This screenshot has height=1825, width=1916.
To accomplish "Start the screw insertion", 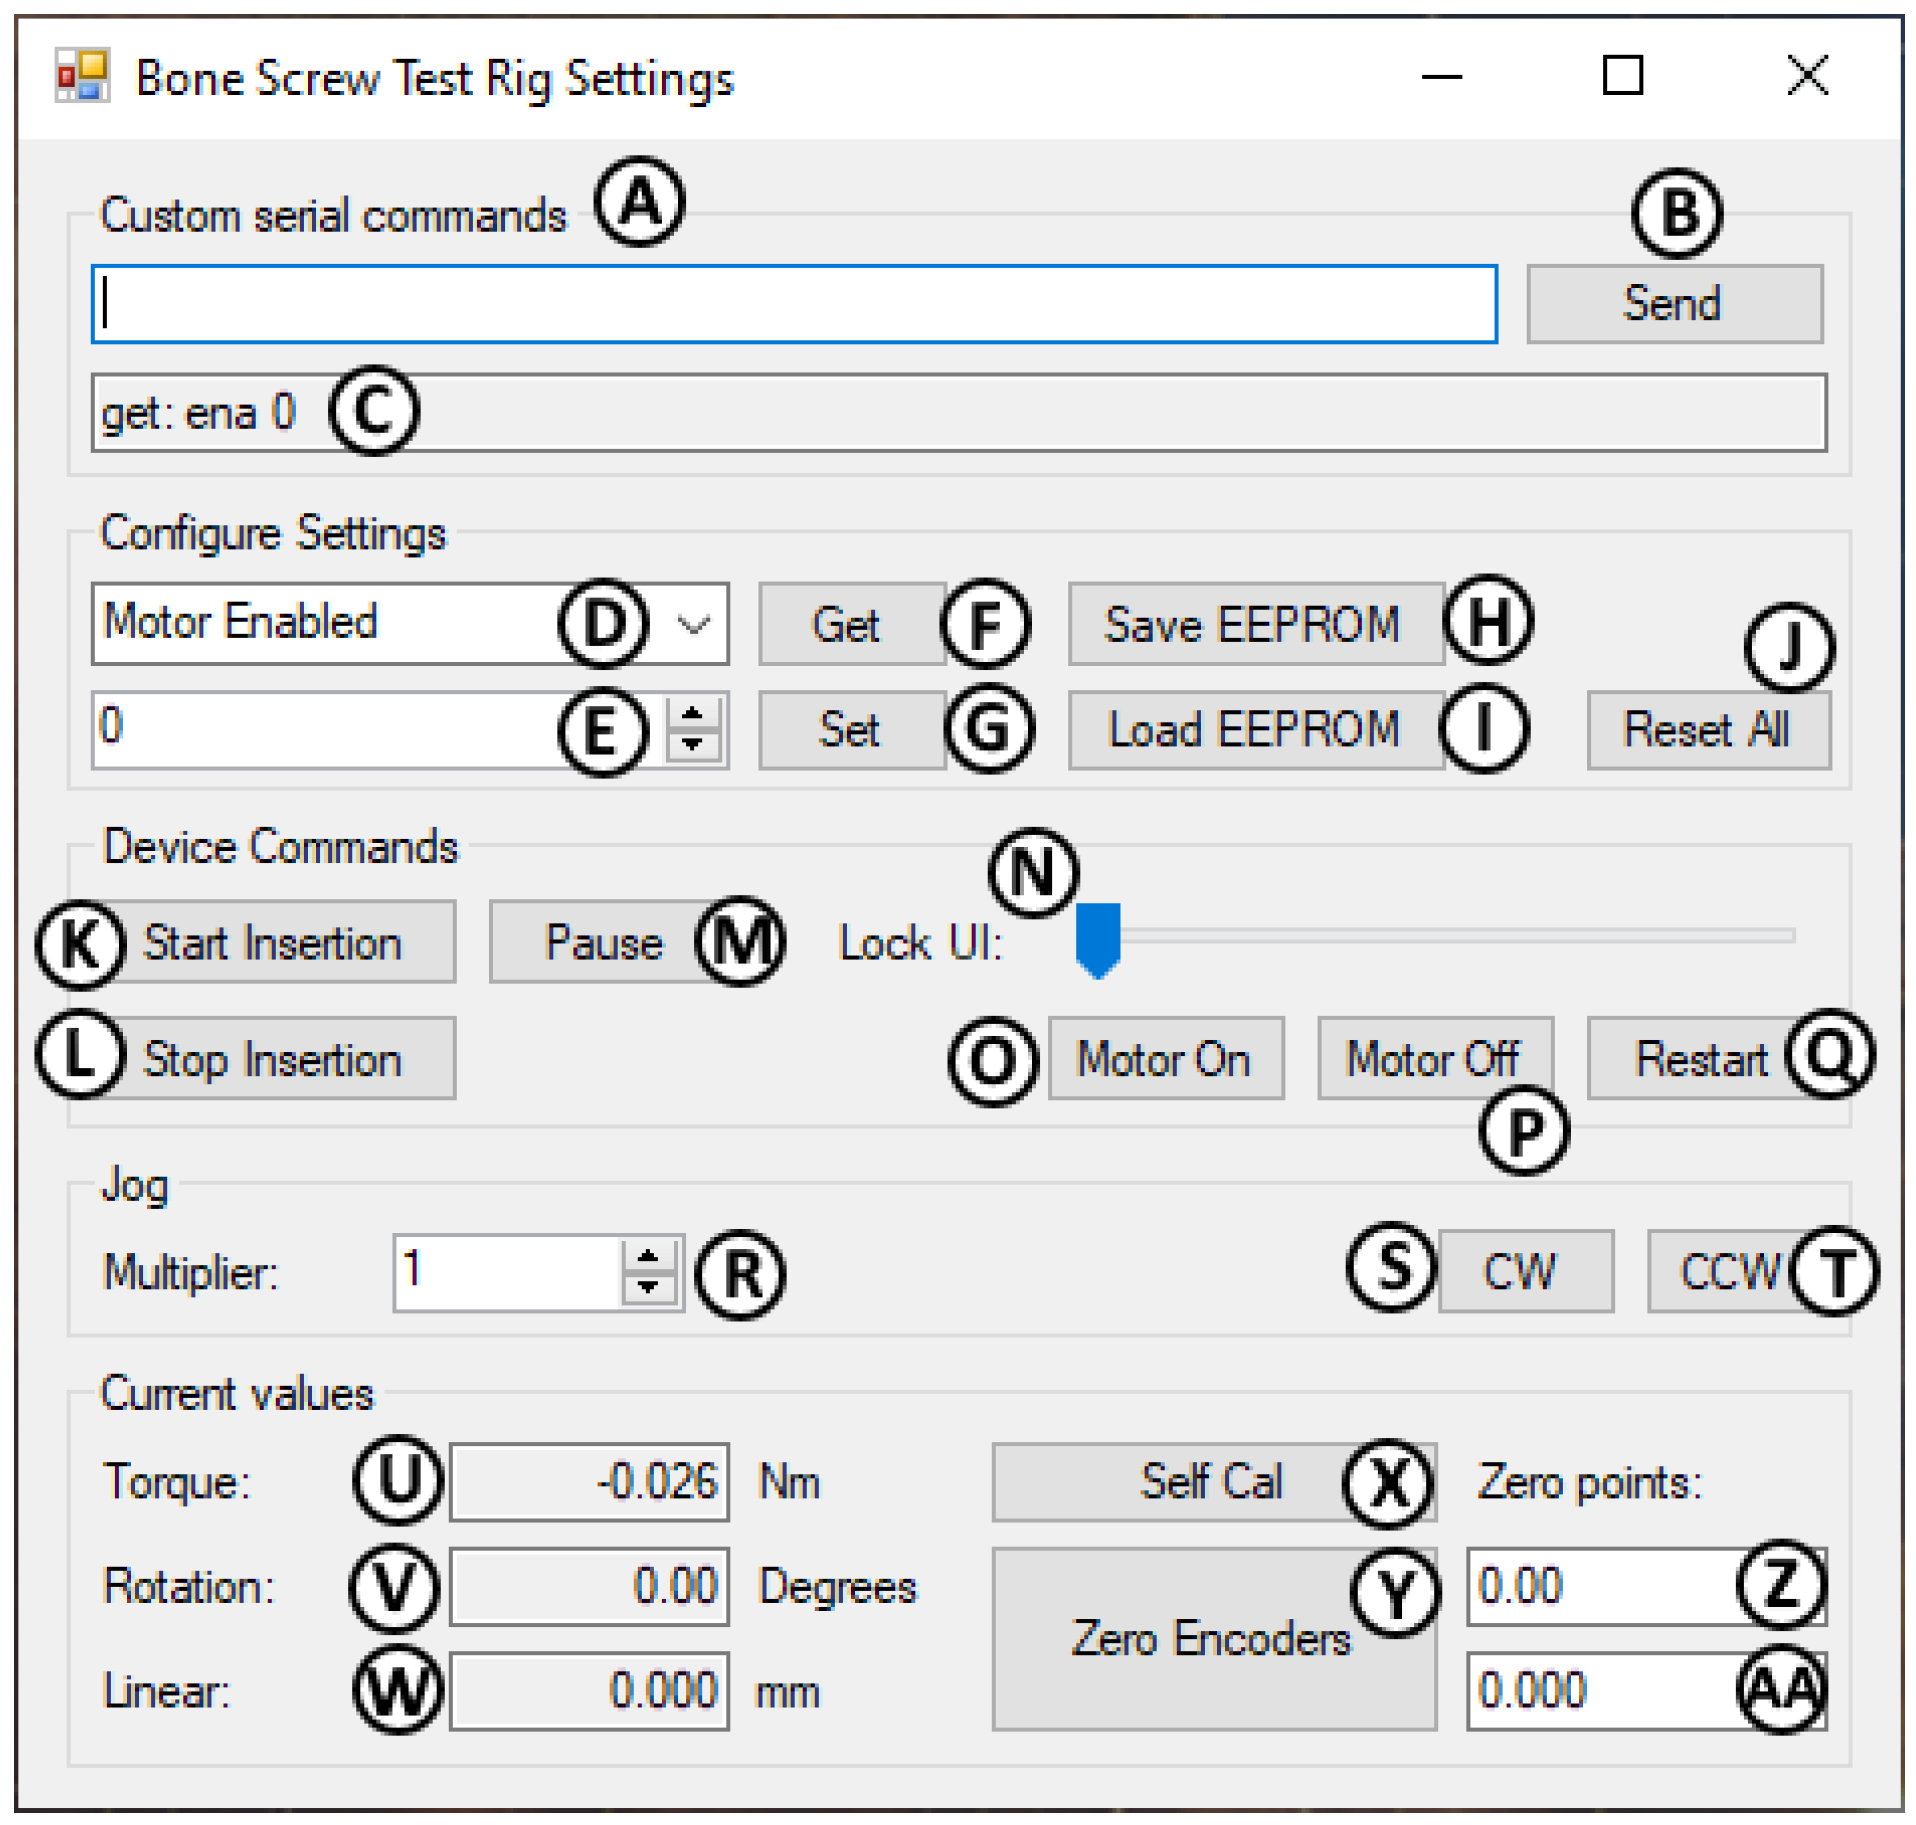I will 272,942.
